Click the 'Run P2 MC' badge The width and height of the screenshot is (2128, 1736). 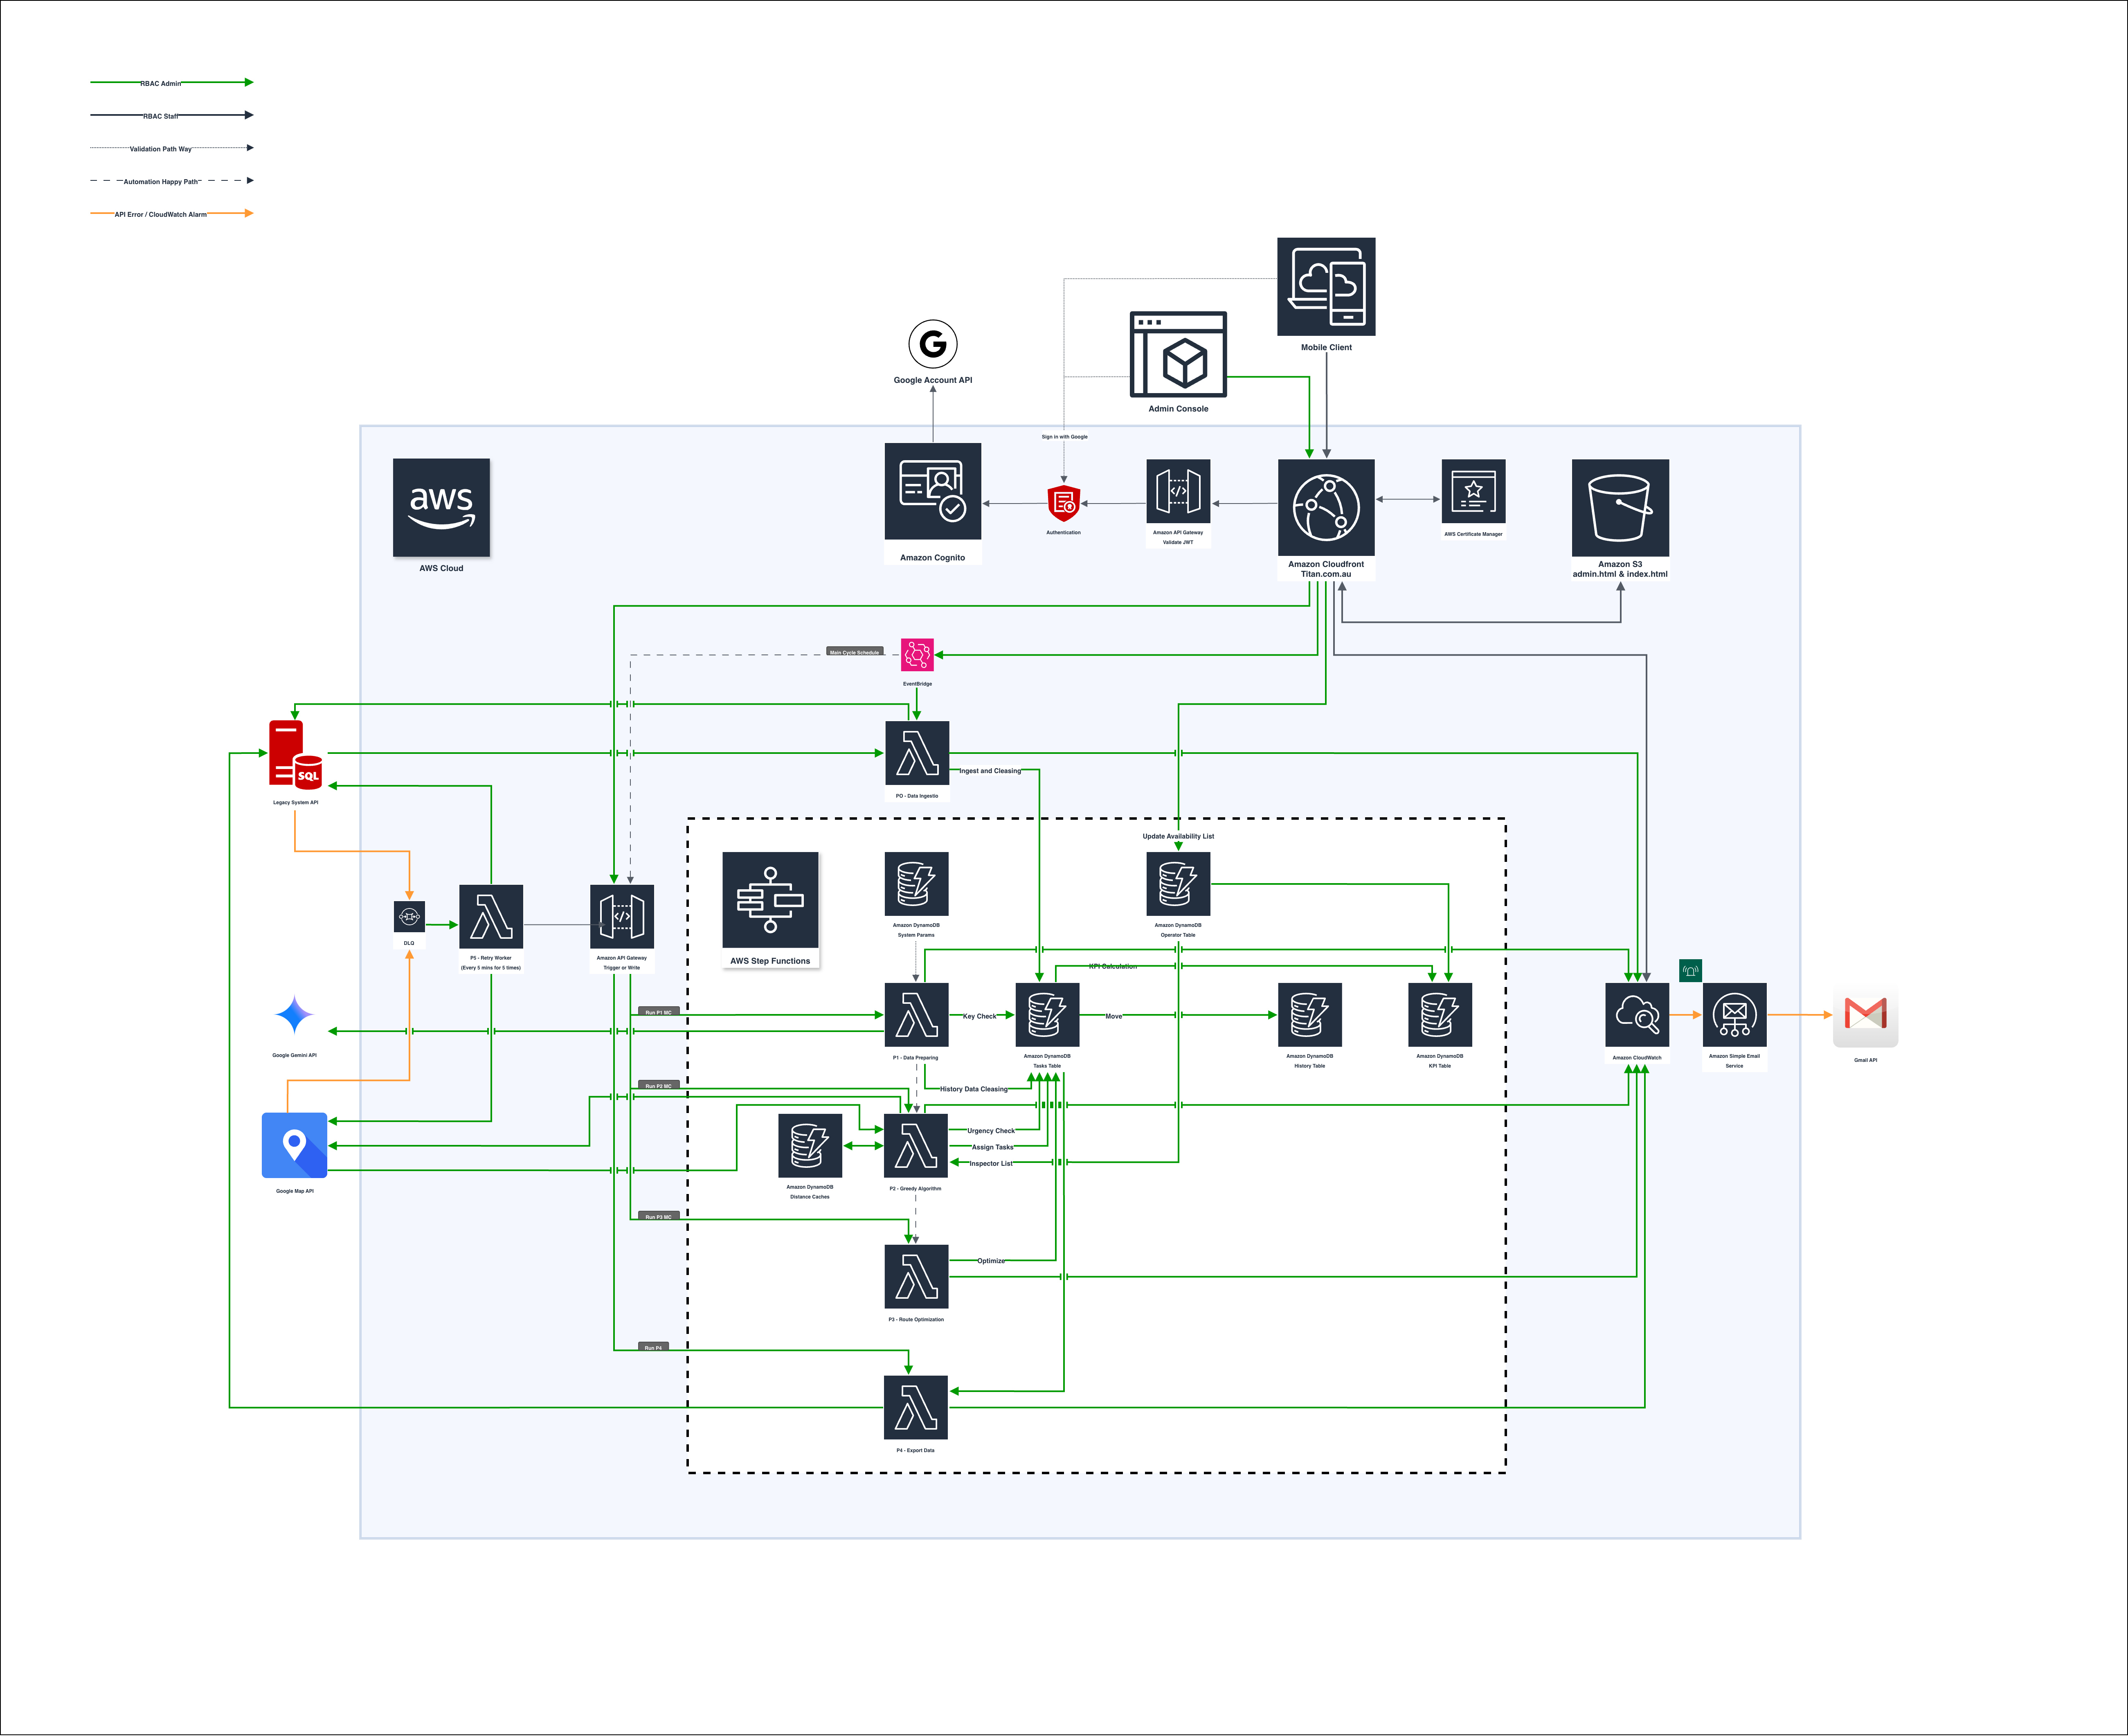click(x=659, y=1085)
